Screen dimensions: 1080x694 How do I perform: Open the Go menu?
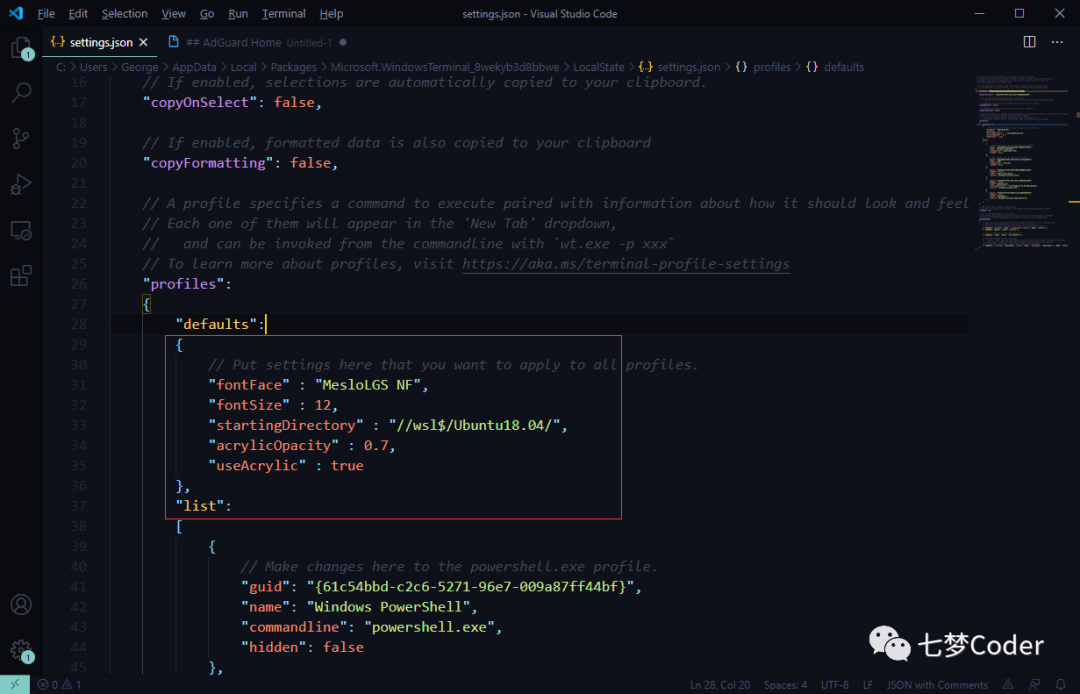207,14
